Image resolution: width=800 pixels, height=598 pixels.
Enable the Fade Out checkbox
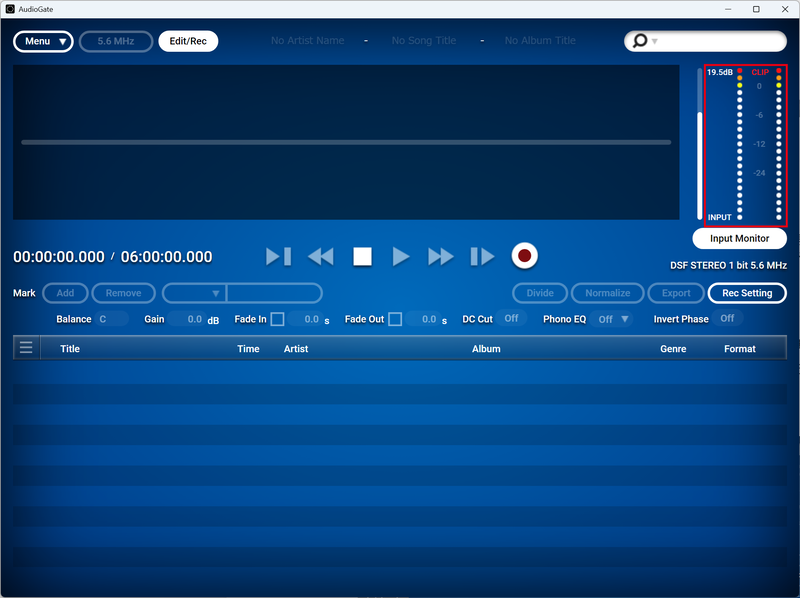395,319
